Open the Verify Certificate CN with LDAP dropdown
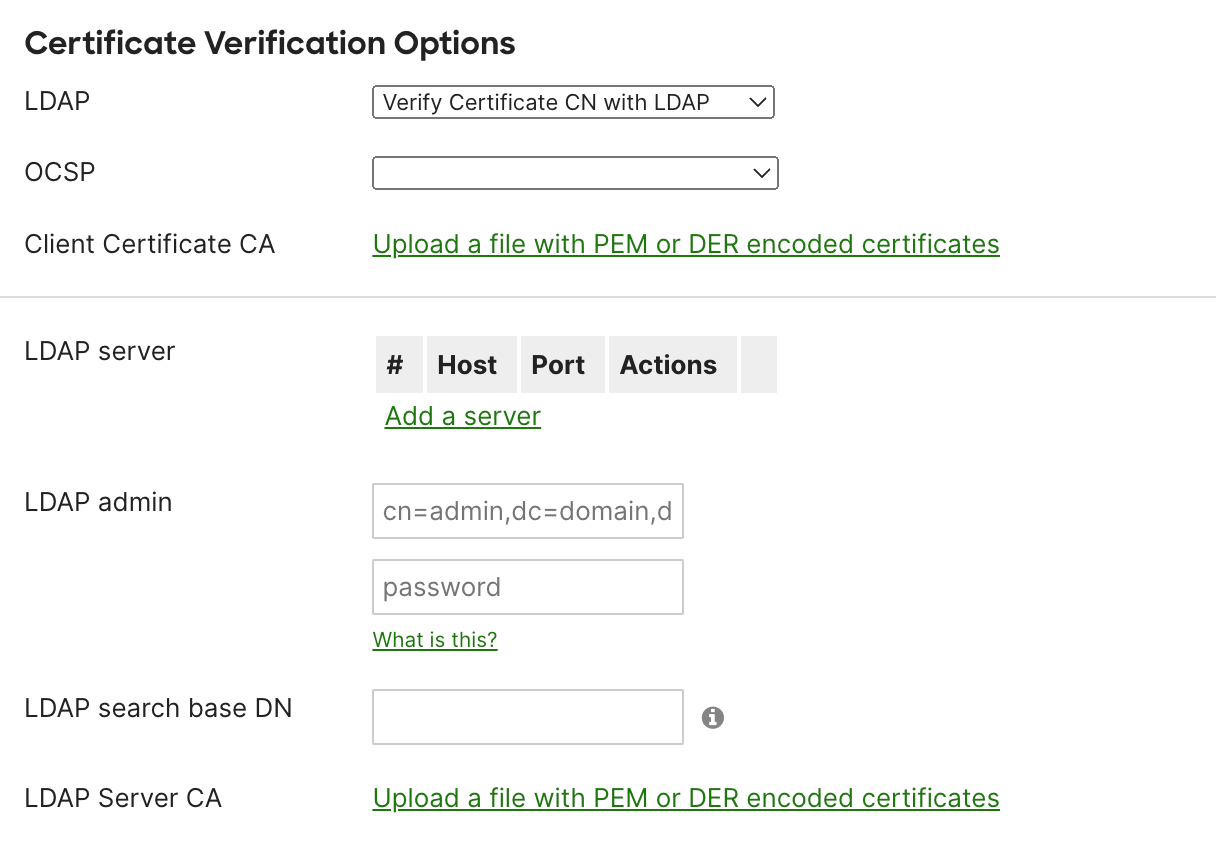The width and height of the screenshot is (1216, 842). tap(573, 102)
